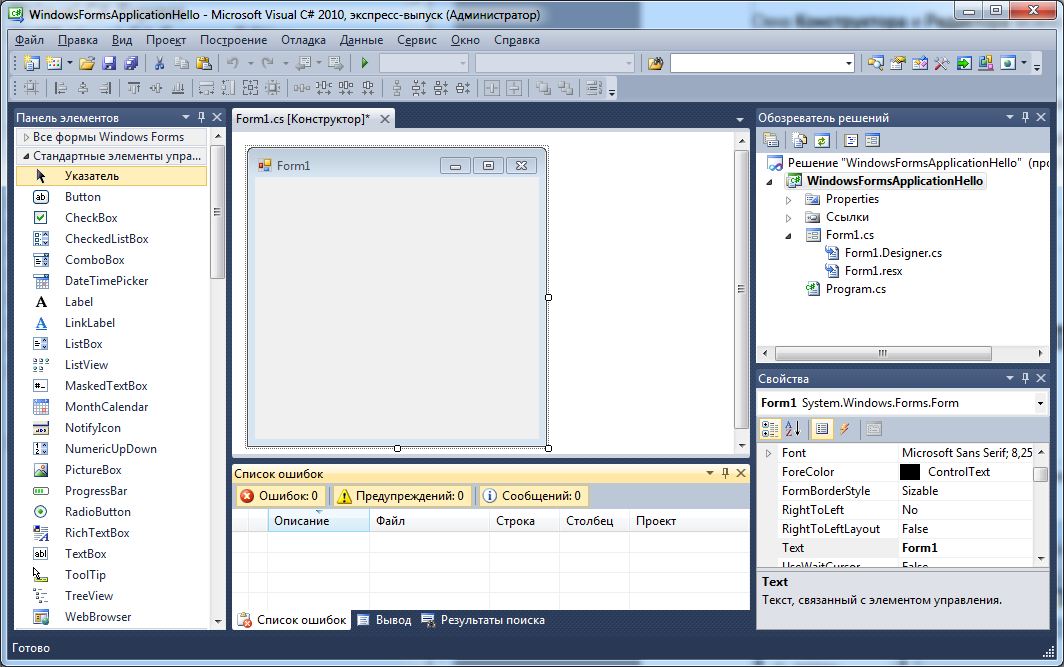This screenshot has width=1064, height=667.
Task: Toggle the Ошибок: 0 errors filter
Action: pyautogui.click(x=280, y=496)
